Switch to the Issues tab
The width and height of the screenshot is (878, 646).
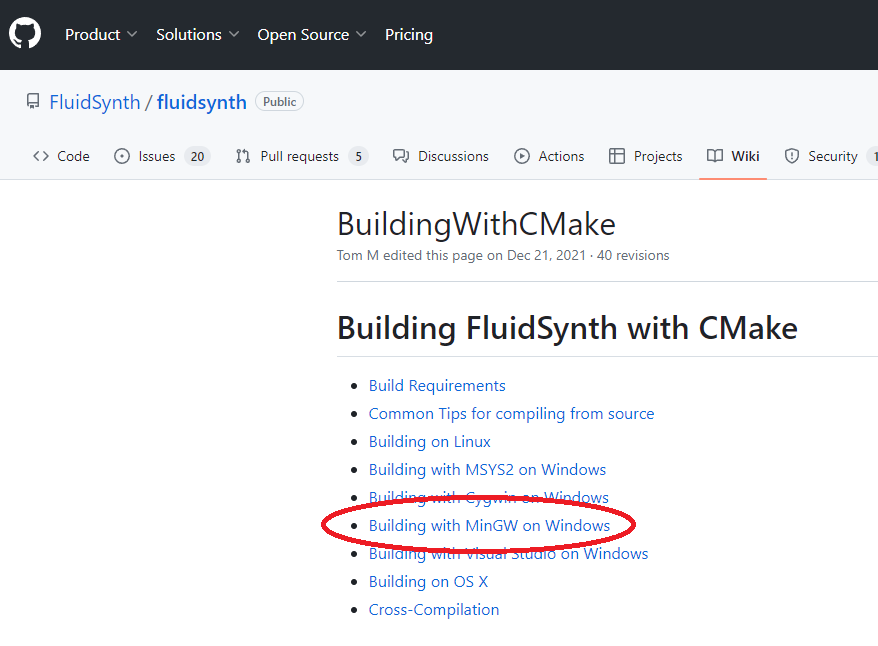(162, 156)
